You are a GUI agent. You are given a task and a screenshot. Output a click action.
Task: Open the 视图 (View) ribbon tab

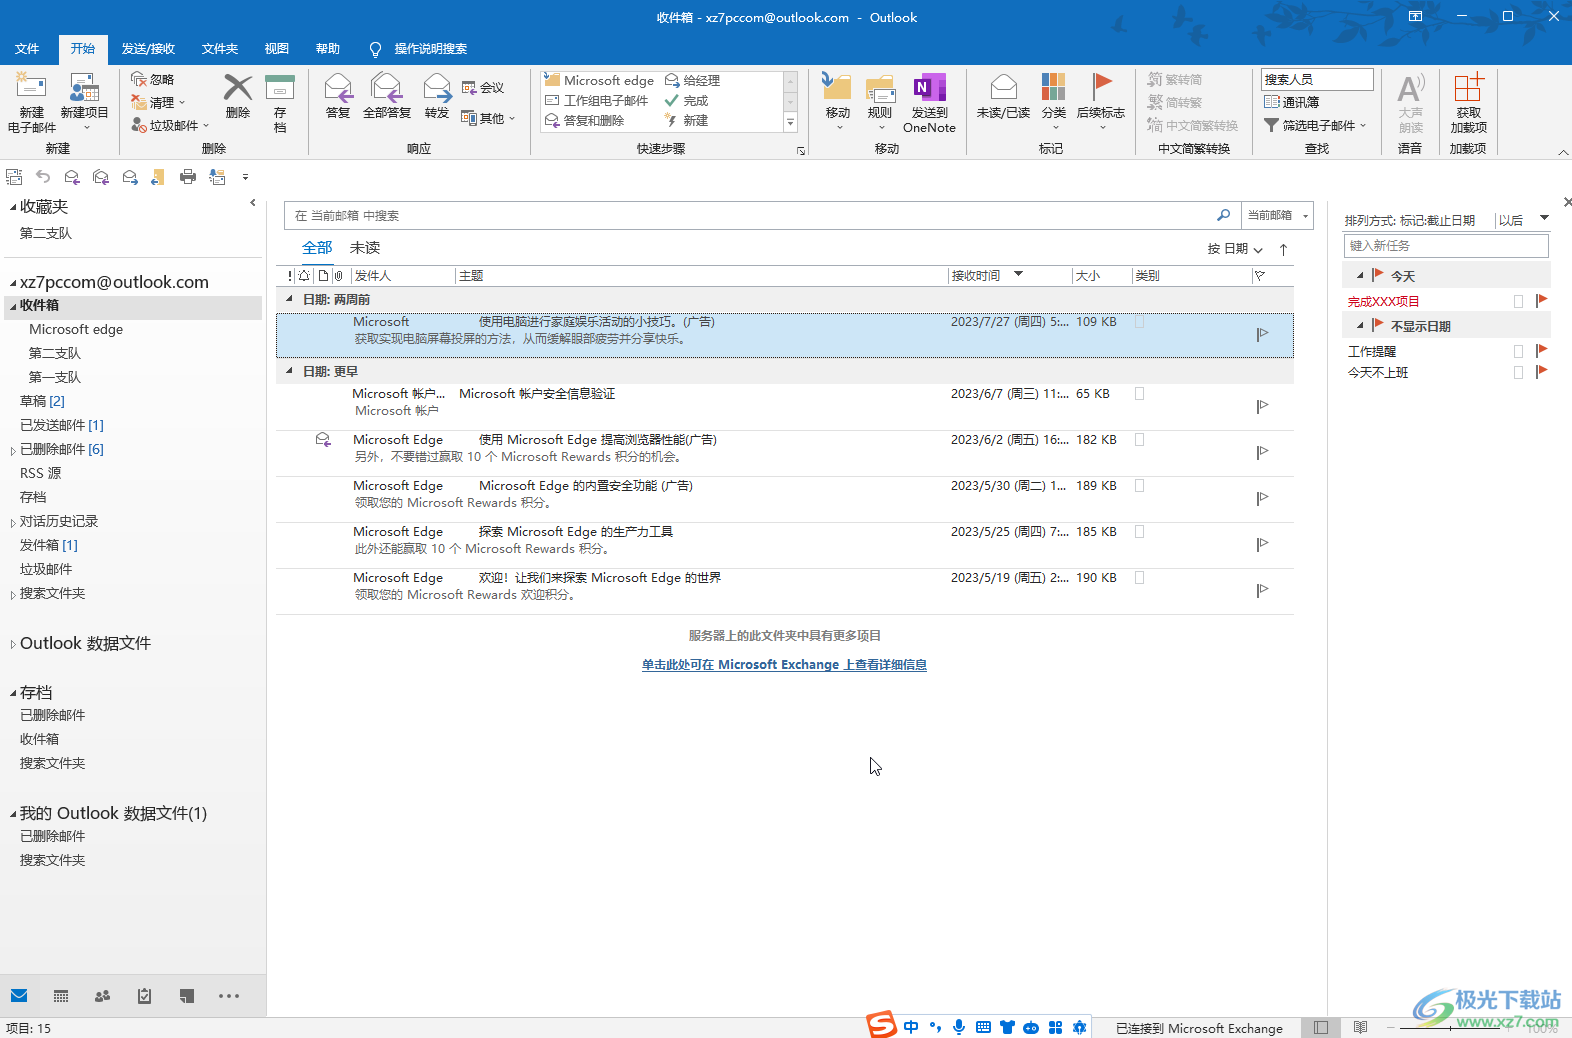coord(277,48)
